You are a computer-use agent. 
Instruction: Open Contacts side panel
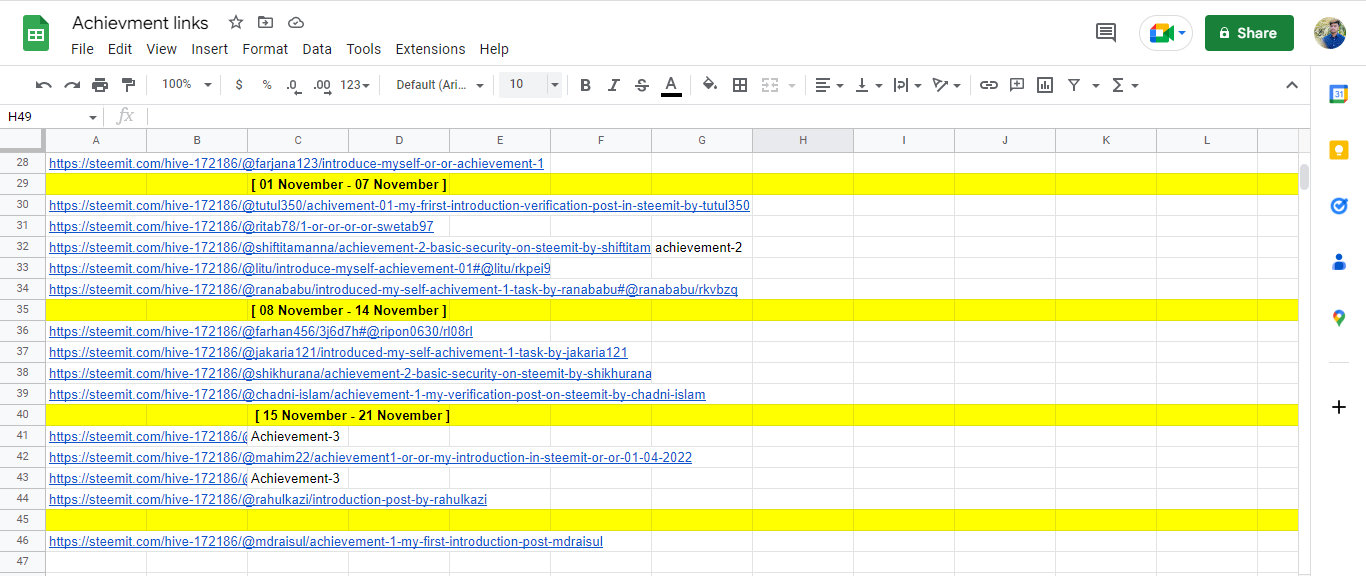[x=1338, y=262]
